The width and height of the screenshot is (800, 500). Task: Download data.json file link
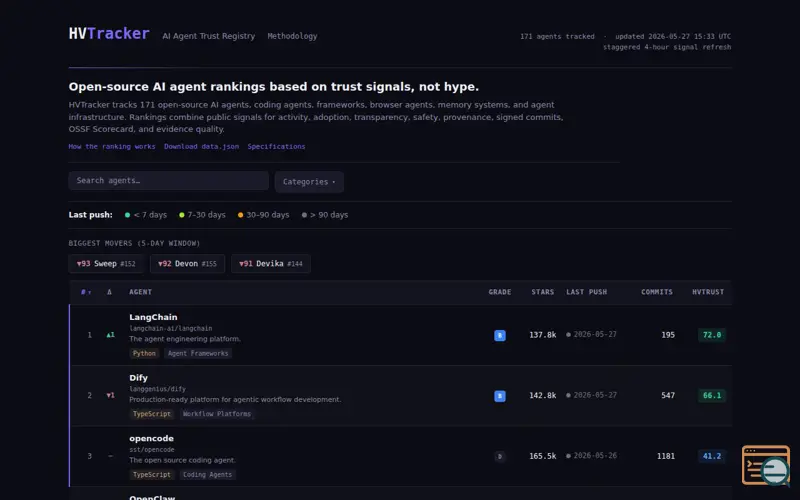(202, 146)
